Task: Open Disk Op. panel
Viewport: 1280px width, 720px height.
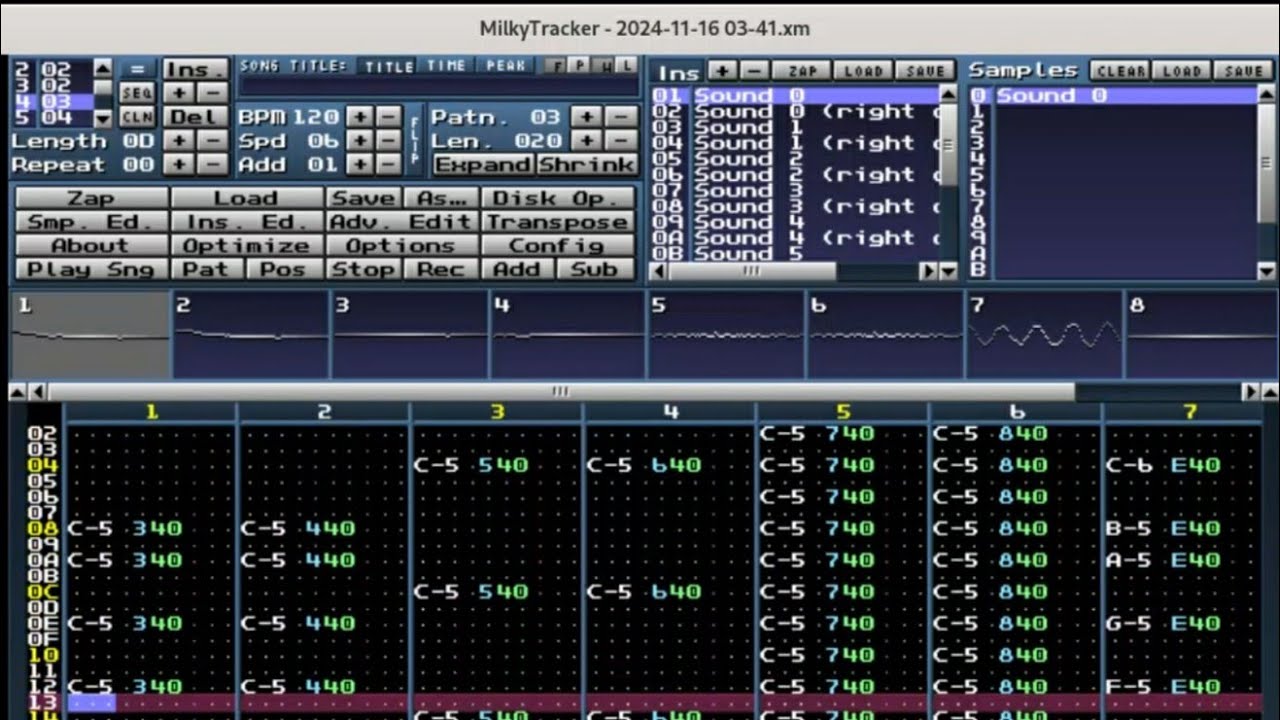Action: point(558,198)
